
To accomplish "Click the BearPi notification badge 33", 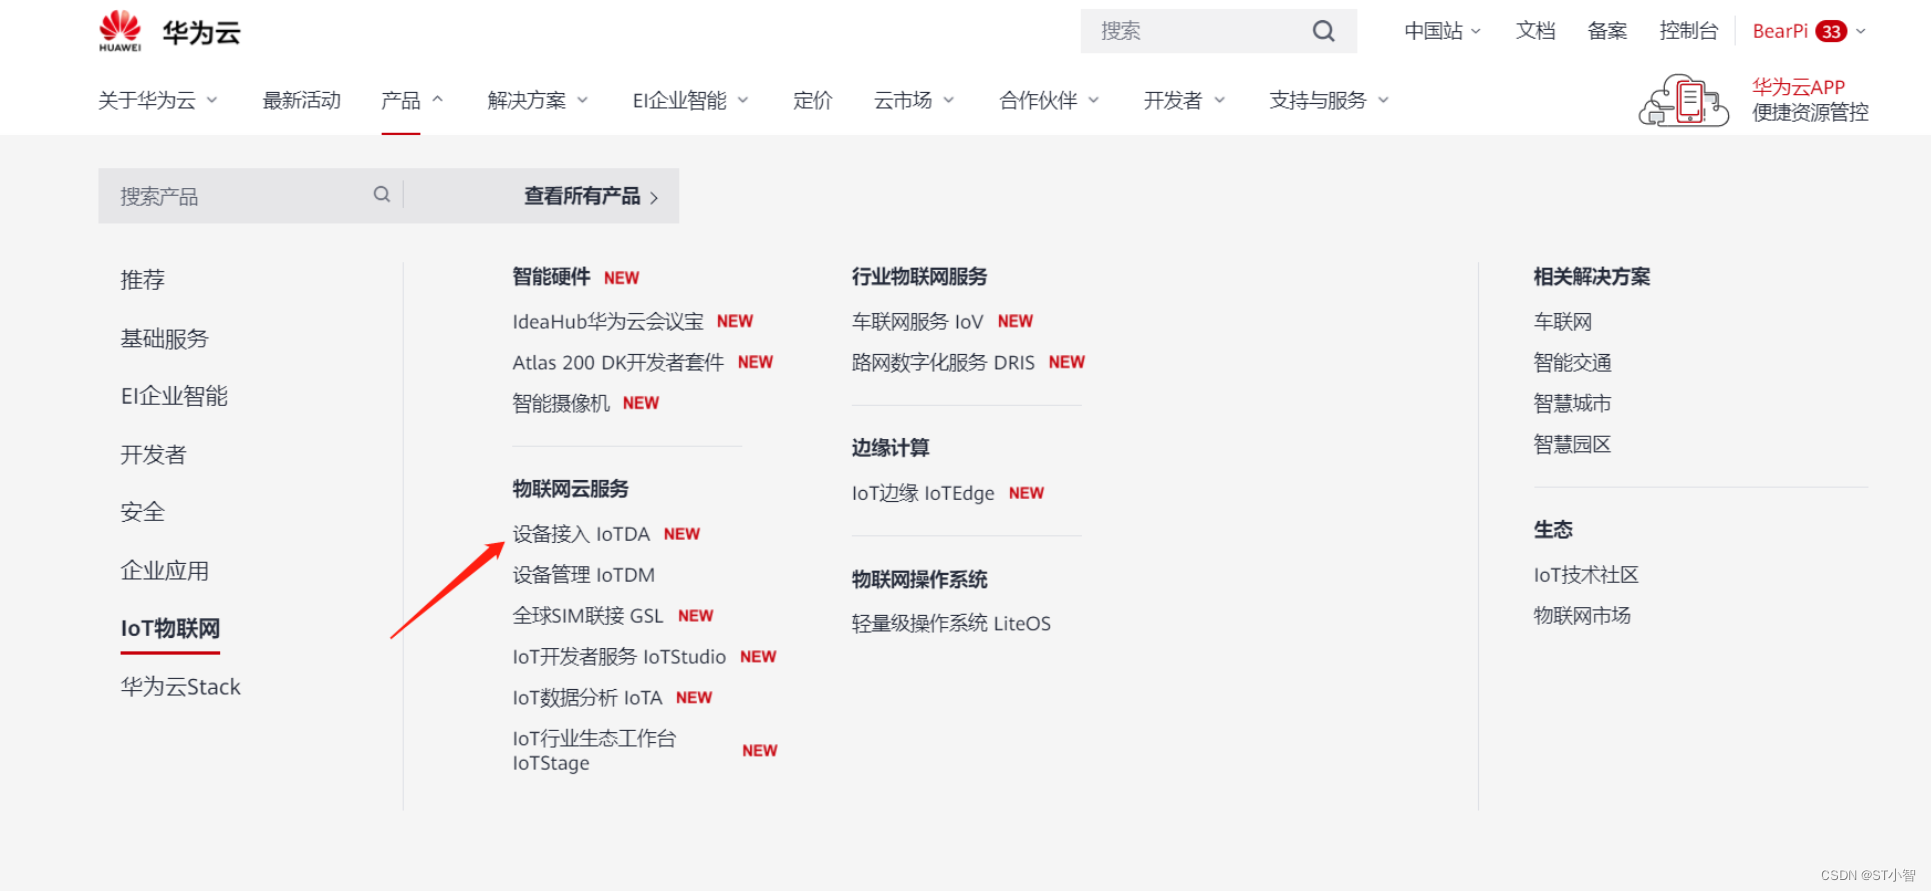I will pos(1831,31).
